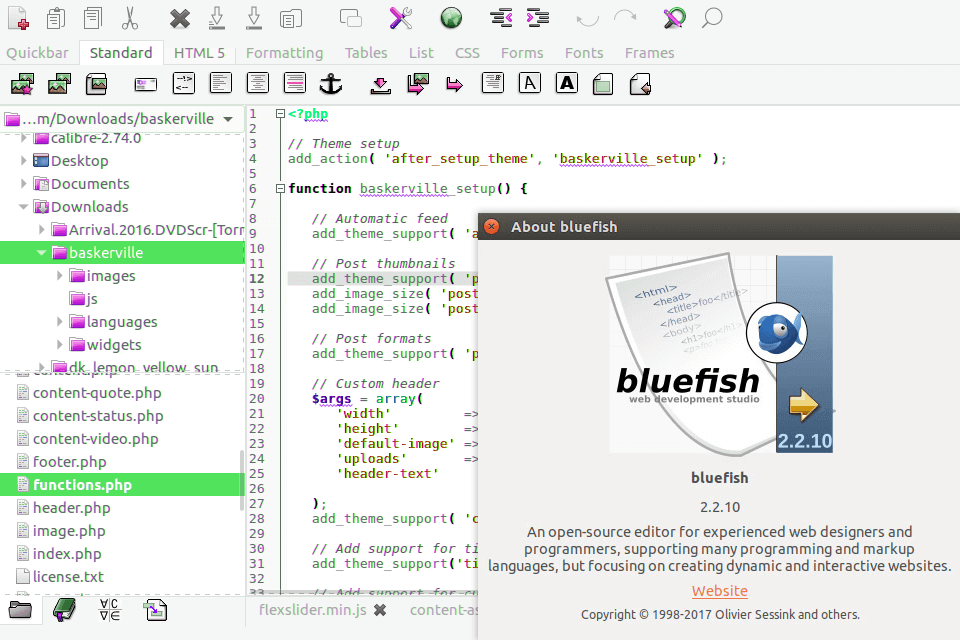Open the directory path dropdown
This screenshot has width=960, height=640.
[x=229, y=118]
